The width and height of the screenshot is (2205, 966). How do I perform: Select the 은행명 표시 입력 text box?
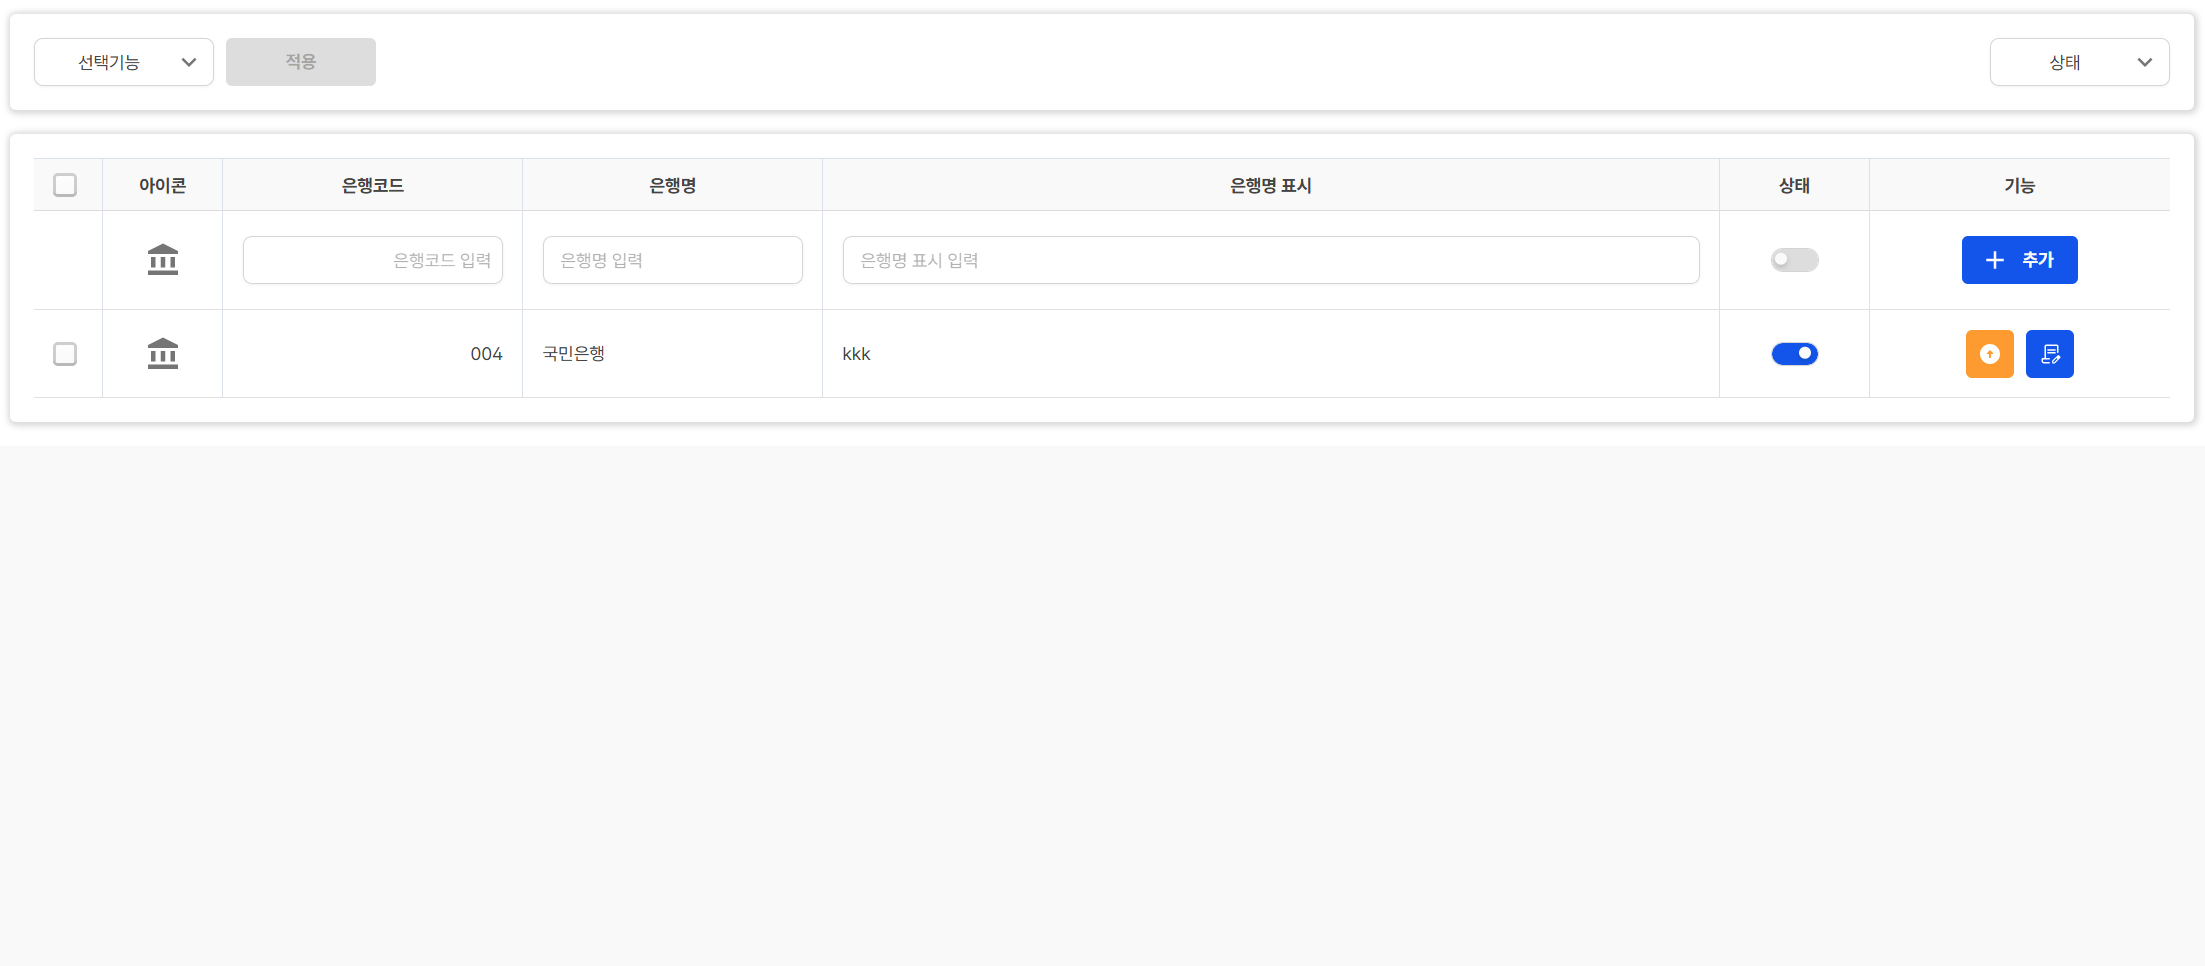pyautogui.click(x=1270, y=260)
